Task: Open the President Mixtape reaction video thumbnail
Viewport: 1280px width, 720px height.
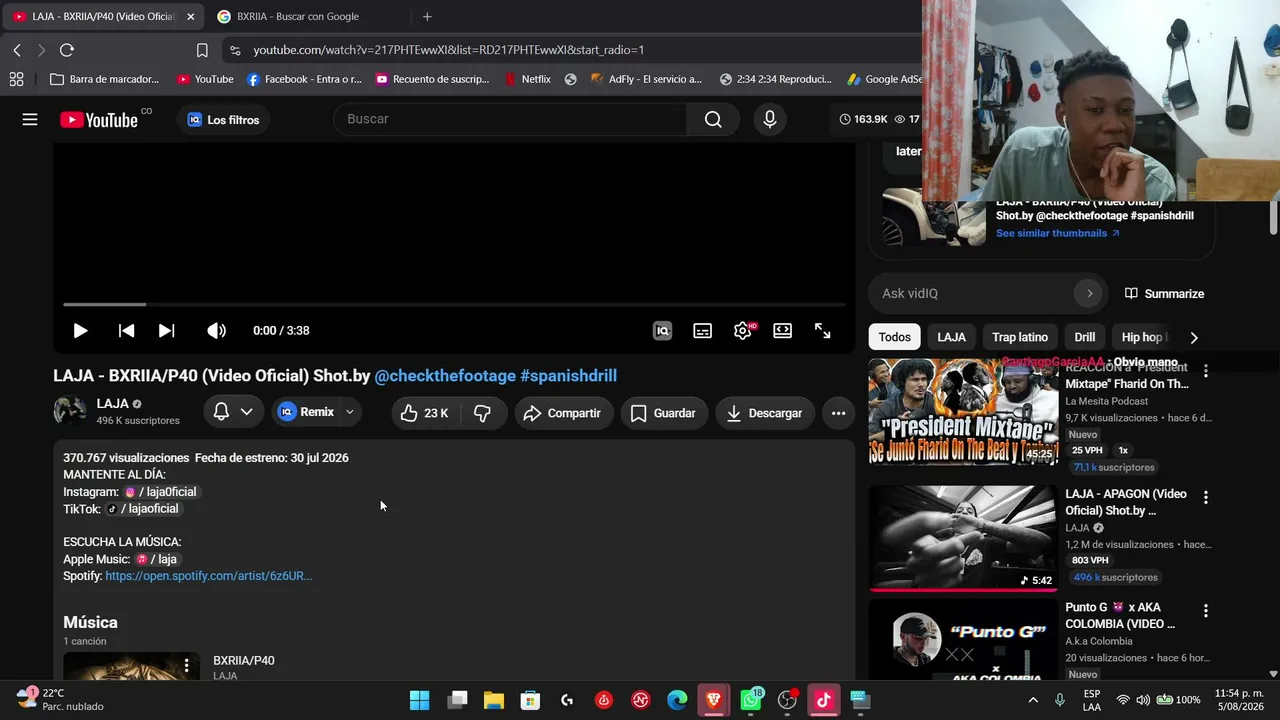Action: [962, 413]
